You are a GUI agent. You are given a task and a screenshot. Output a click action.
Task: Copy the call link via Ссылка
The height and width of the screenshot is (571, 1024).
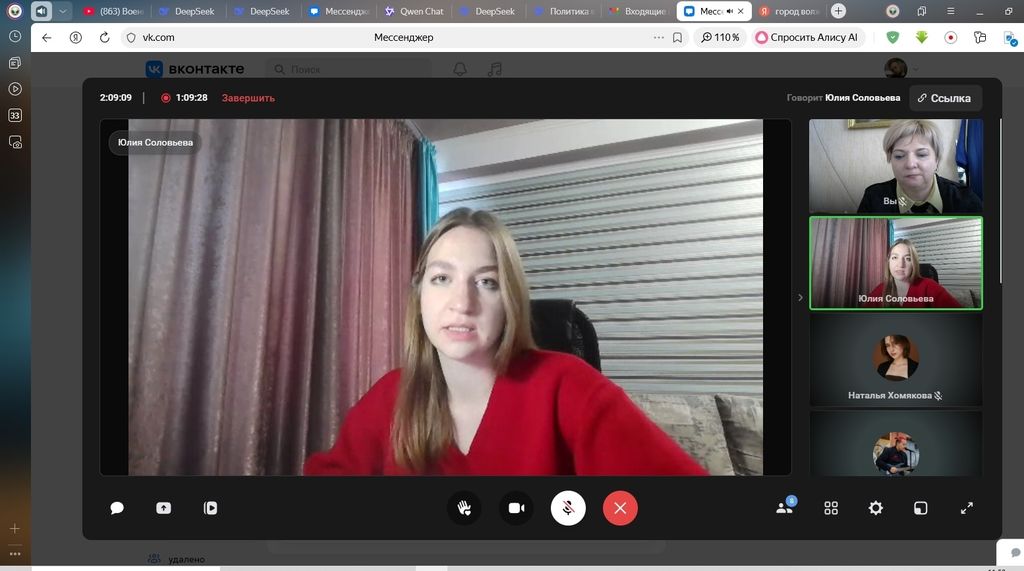[944, 98]
